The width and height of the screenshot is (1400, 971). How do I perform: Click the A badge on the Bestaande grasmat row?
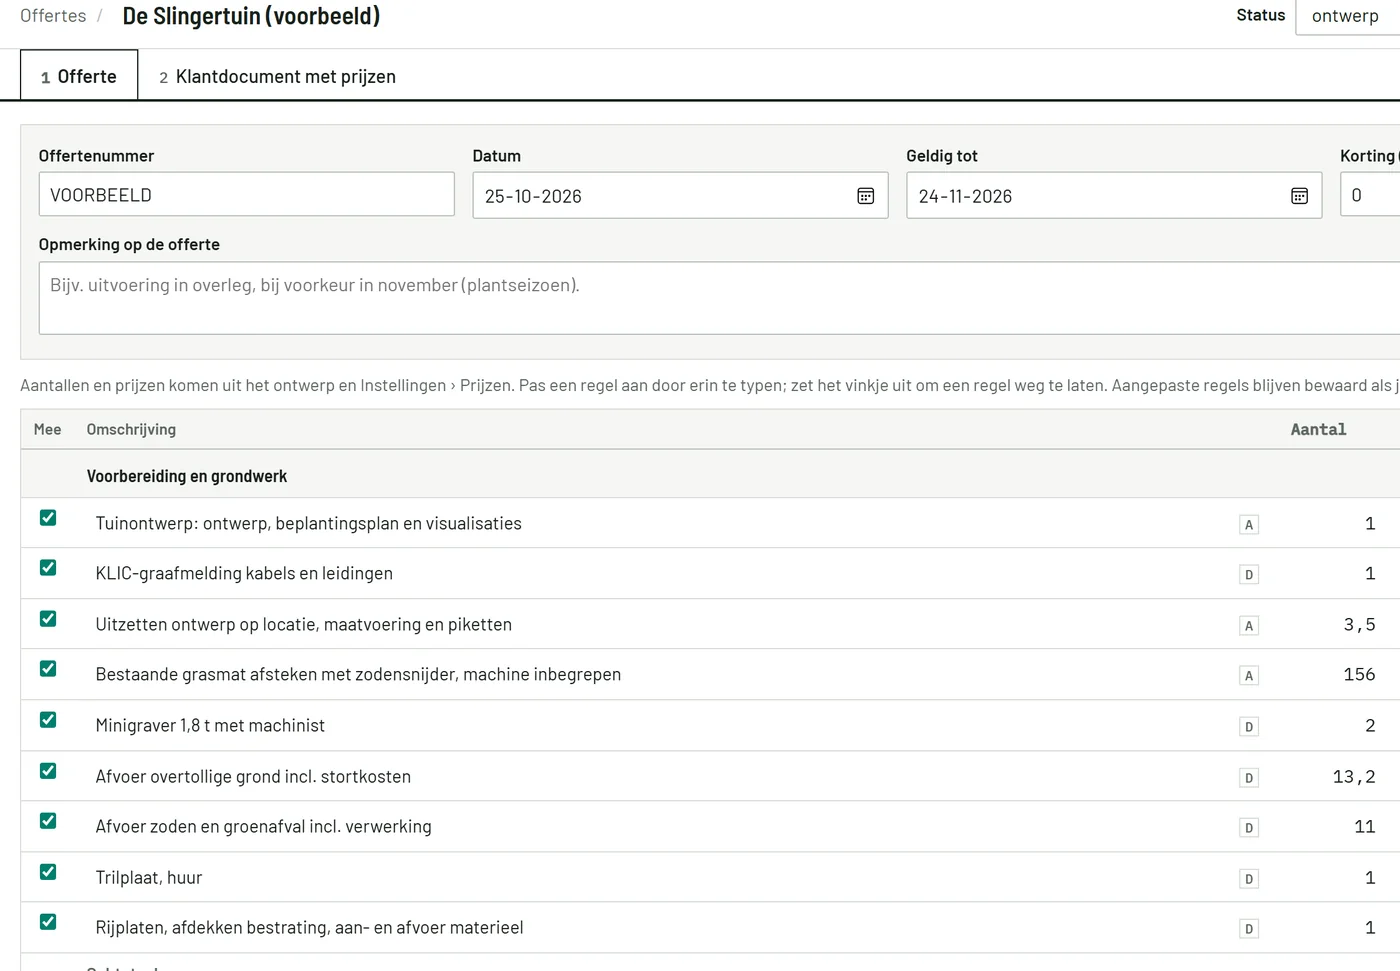click(x=1249, y=676)
